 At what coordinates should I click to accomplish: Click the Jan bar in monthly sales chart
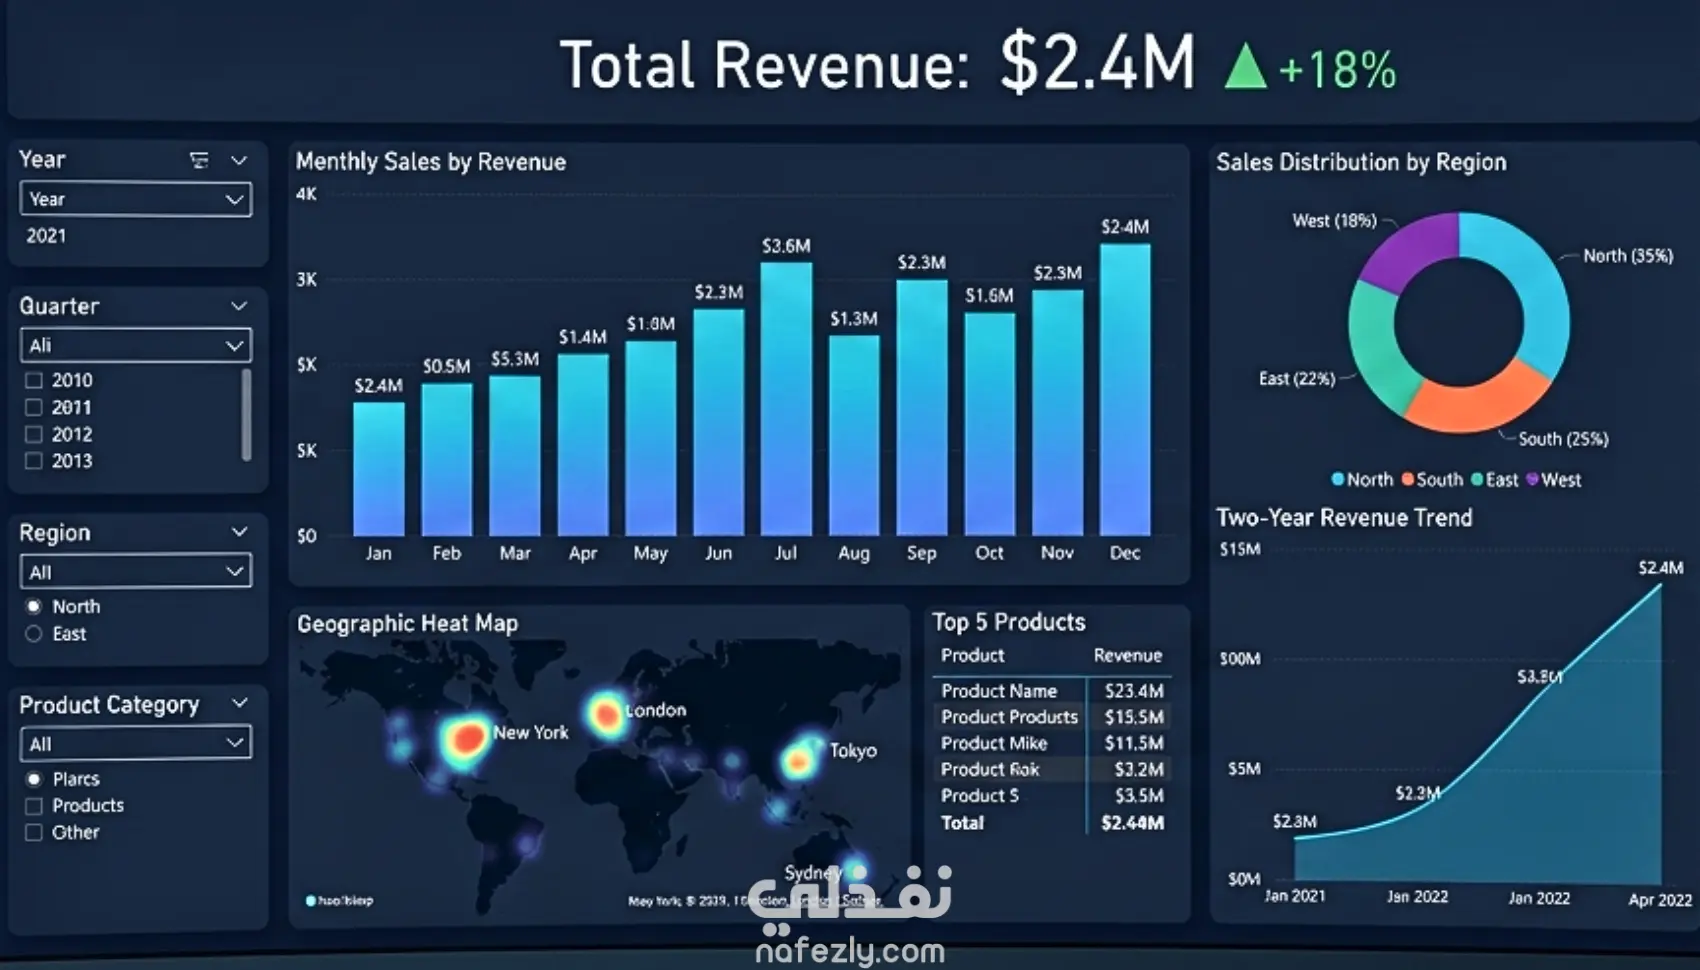point(379,468)
